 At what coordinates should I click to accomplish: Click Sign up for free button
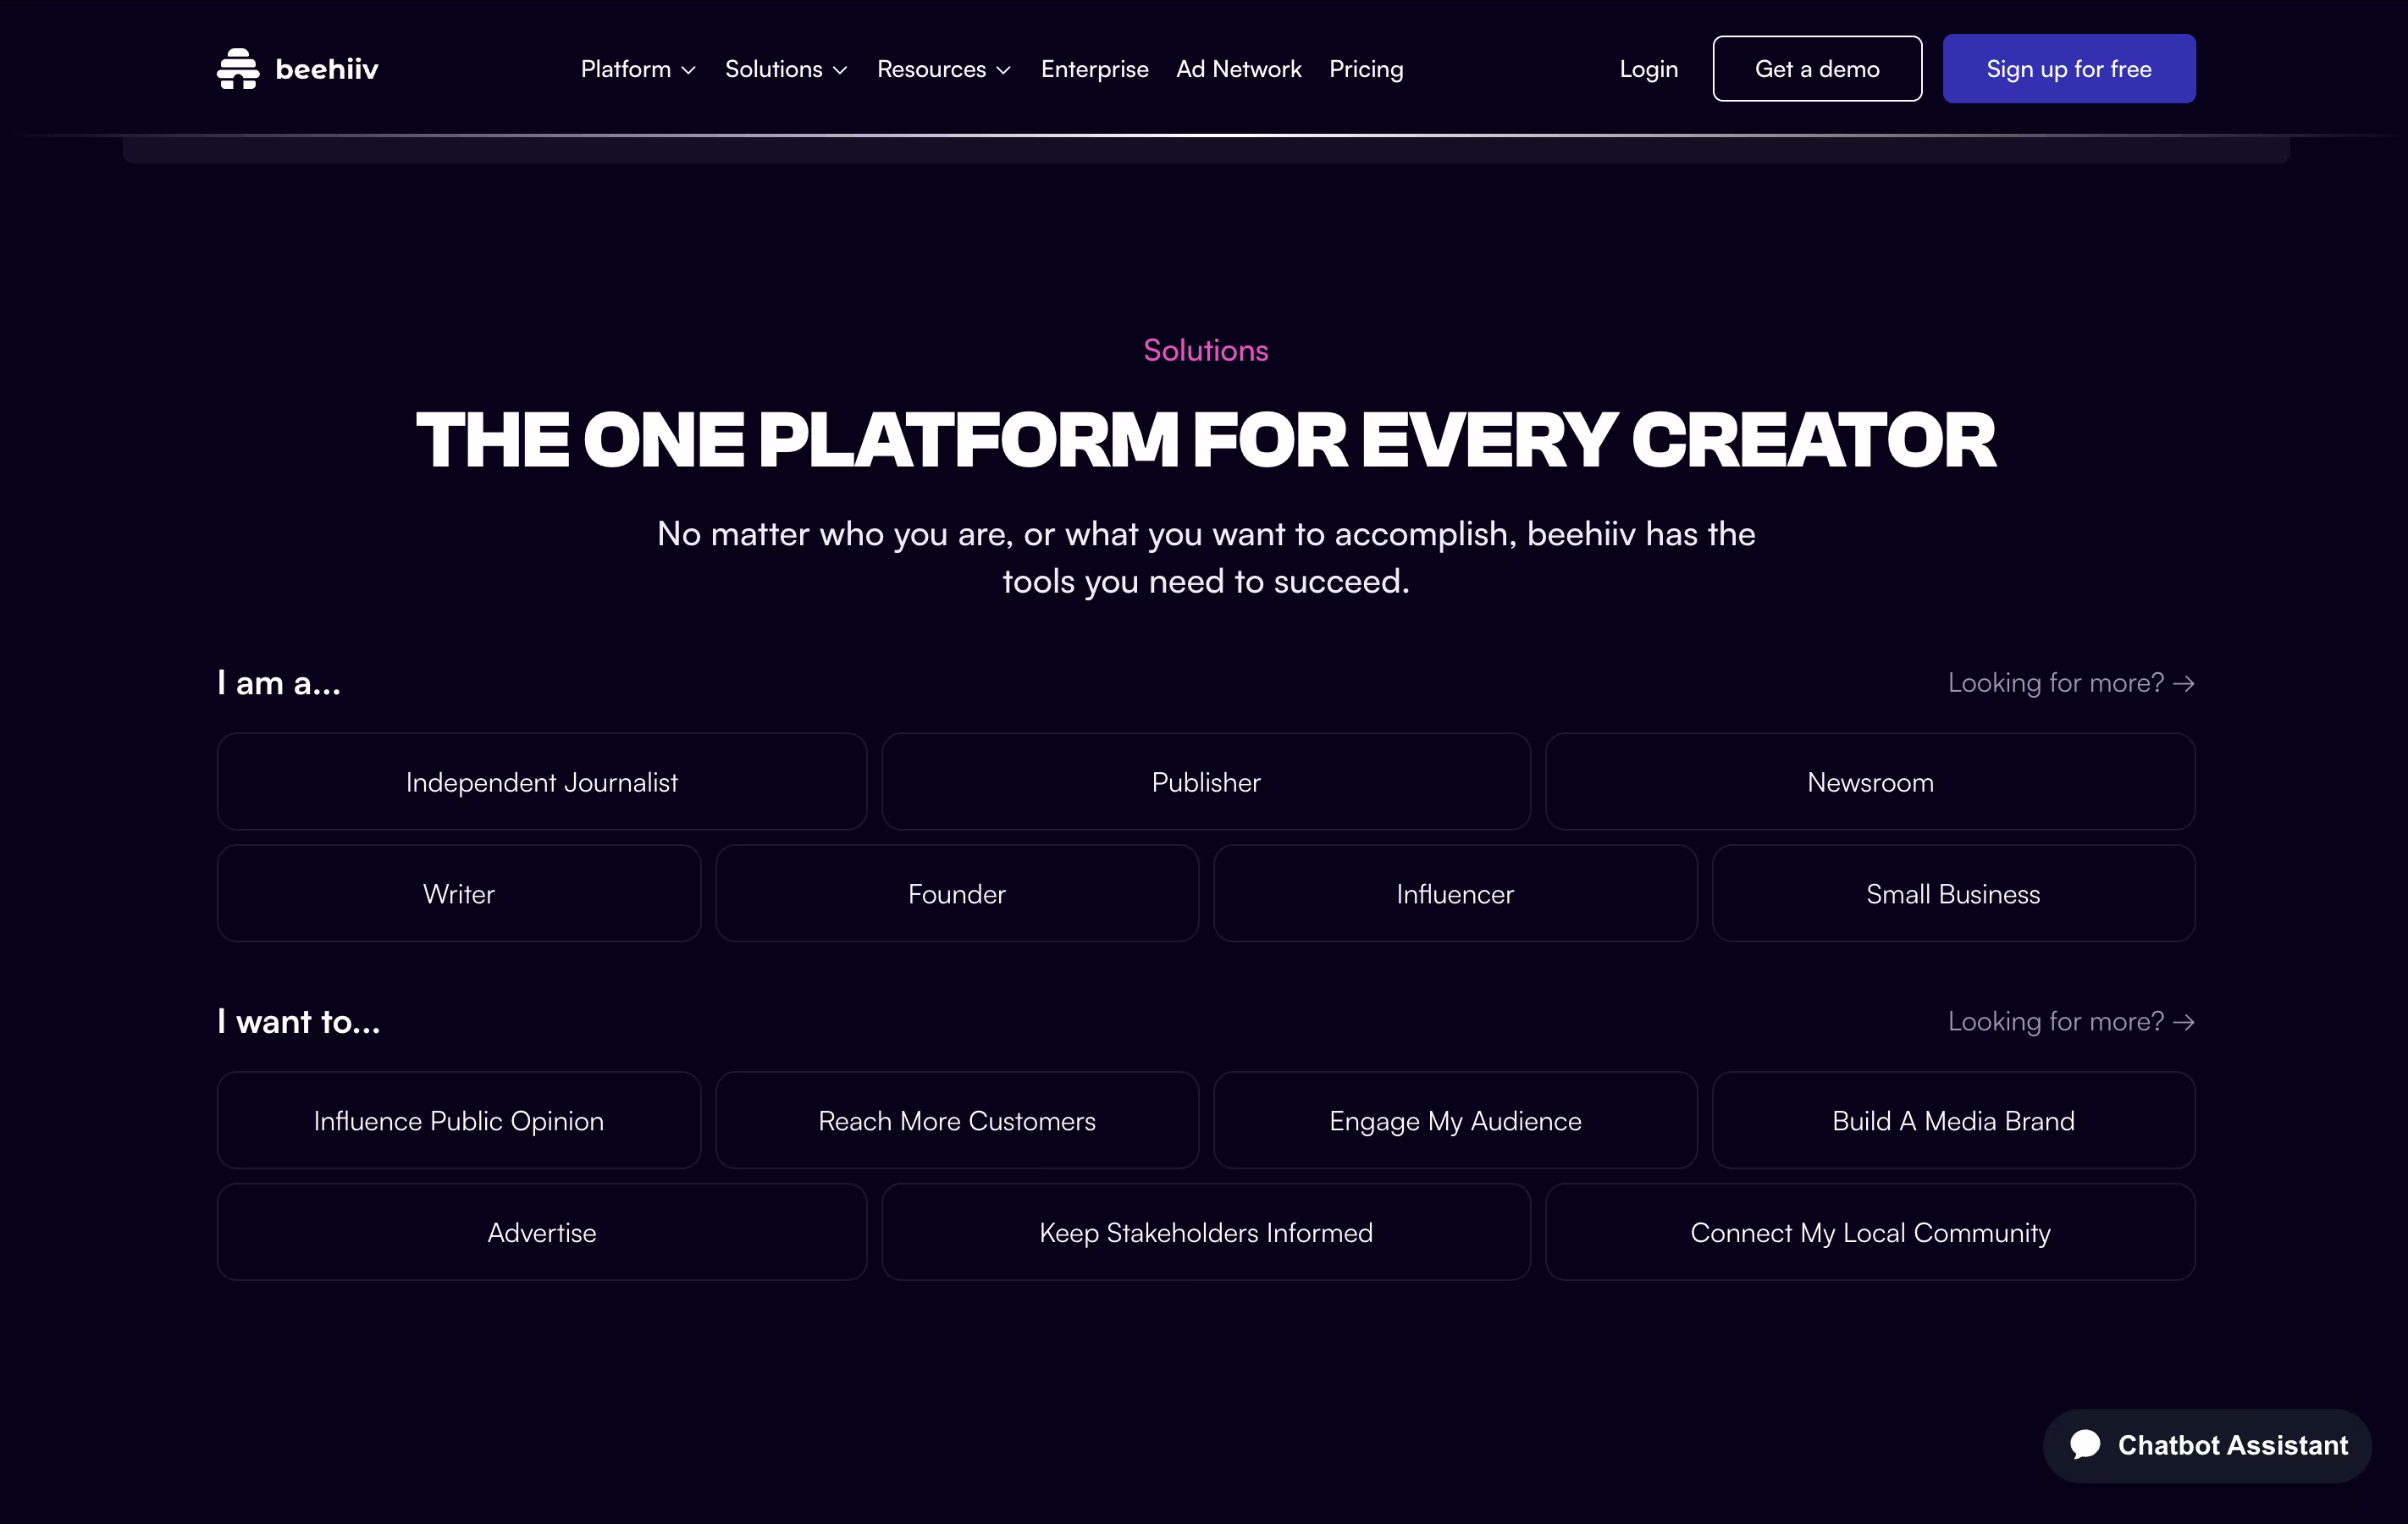pyautogui.click(x=2068, y=69)
